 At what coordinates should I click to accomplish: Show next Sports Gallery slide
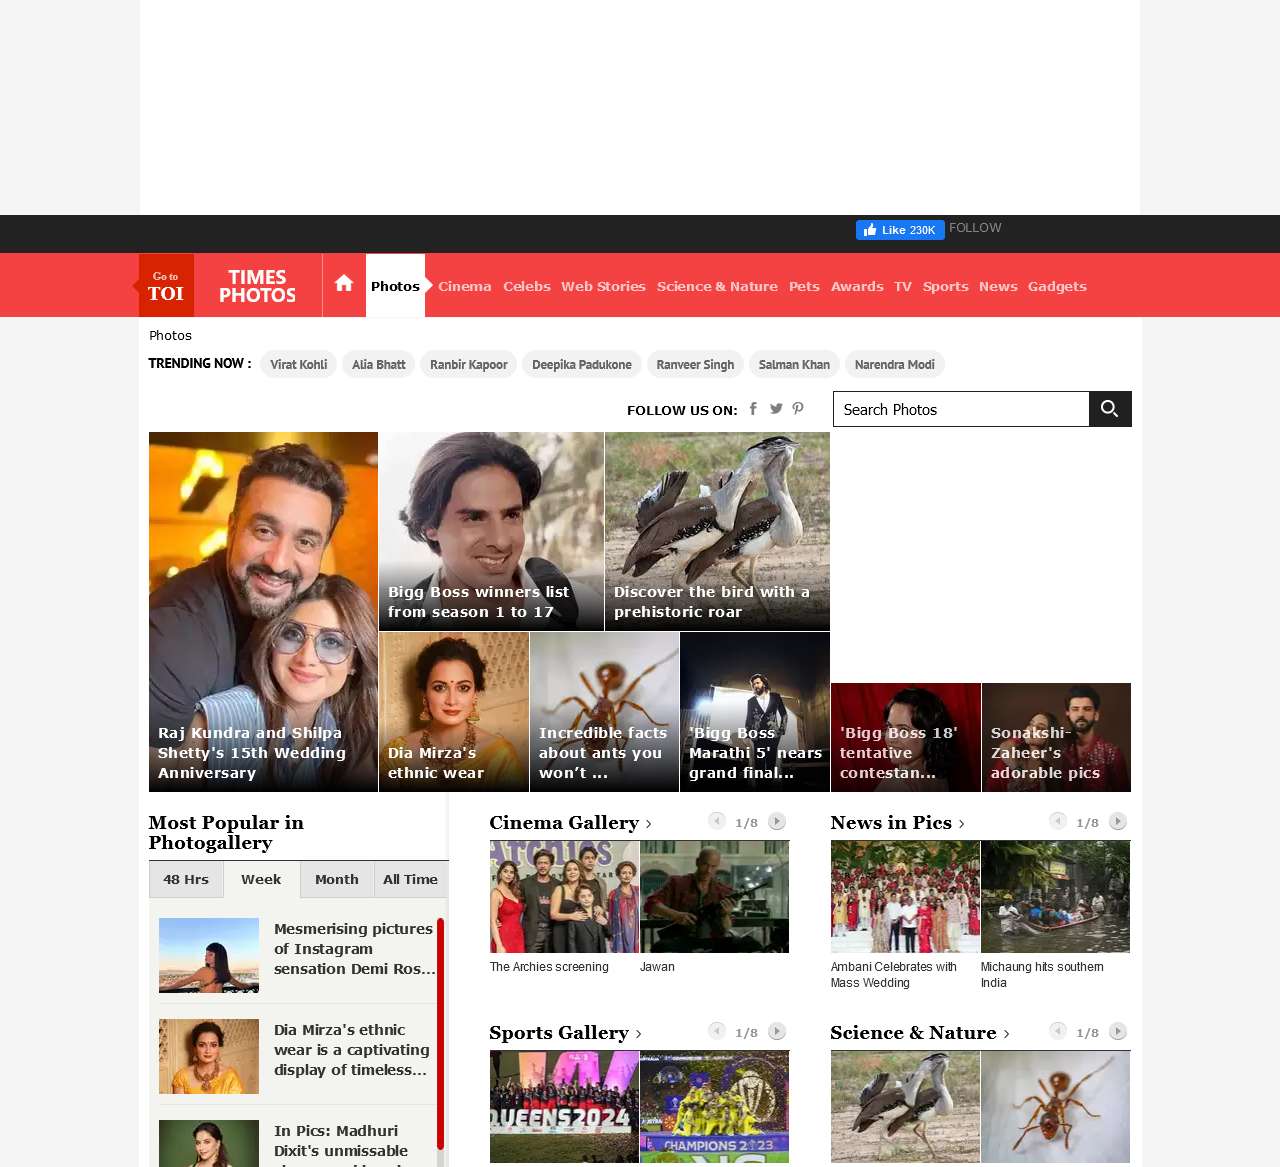point(777,1031)
